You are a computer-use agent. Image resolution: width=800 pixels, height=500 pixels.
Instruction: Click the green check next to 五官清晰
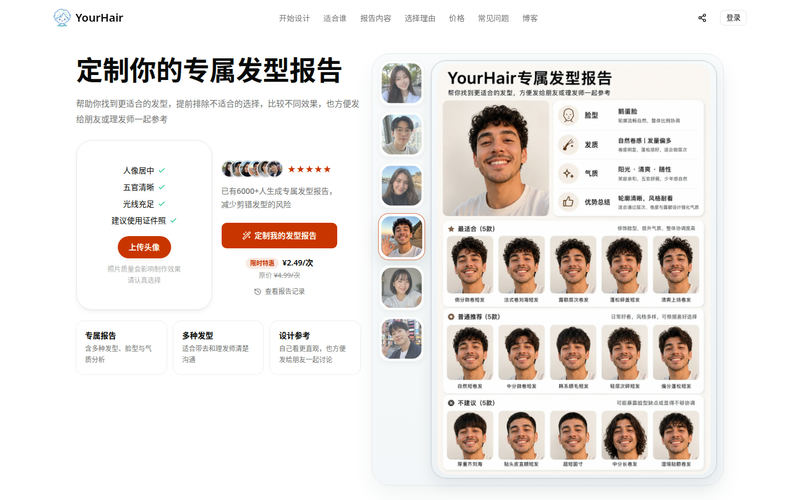[162, 187]
